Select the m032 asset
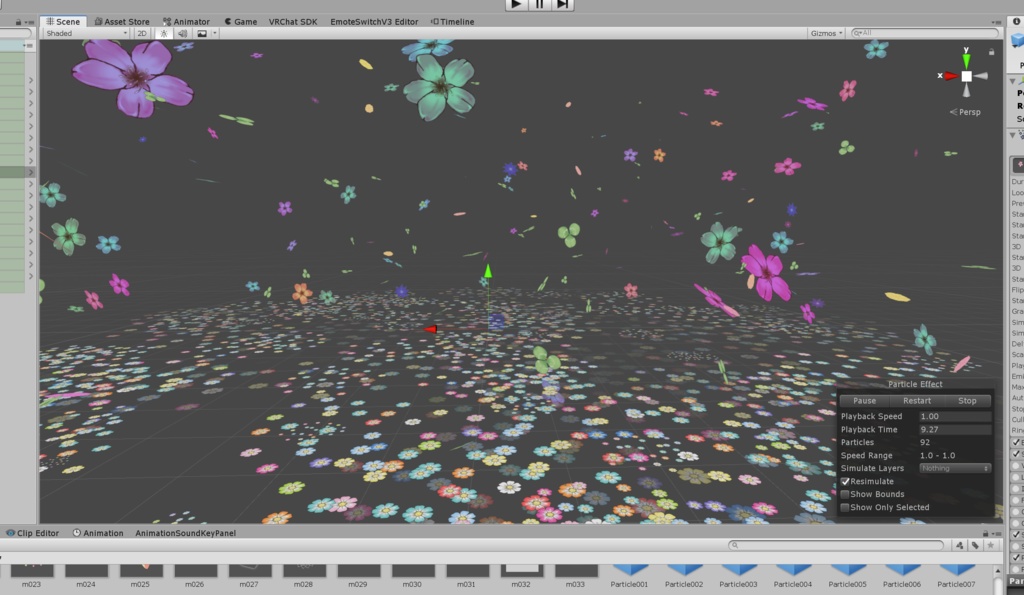 520,576
